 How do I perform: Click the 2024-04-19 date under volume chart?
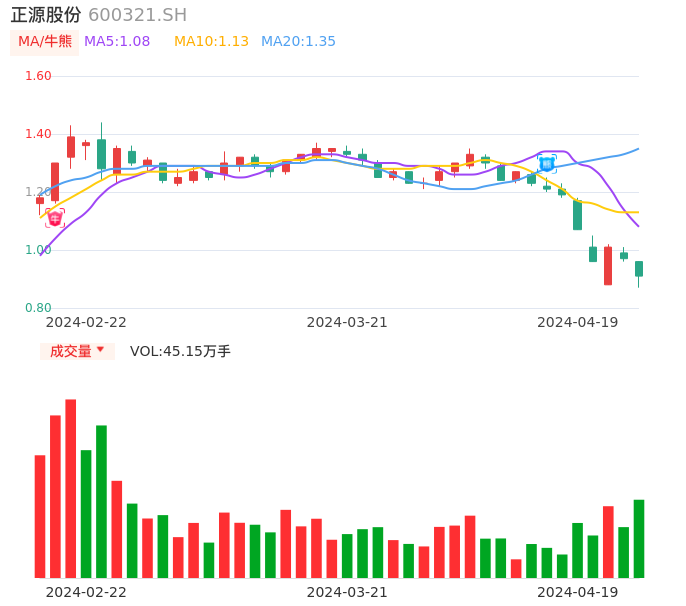point(577,592)
